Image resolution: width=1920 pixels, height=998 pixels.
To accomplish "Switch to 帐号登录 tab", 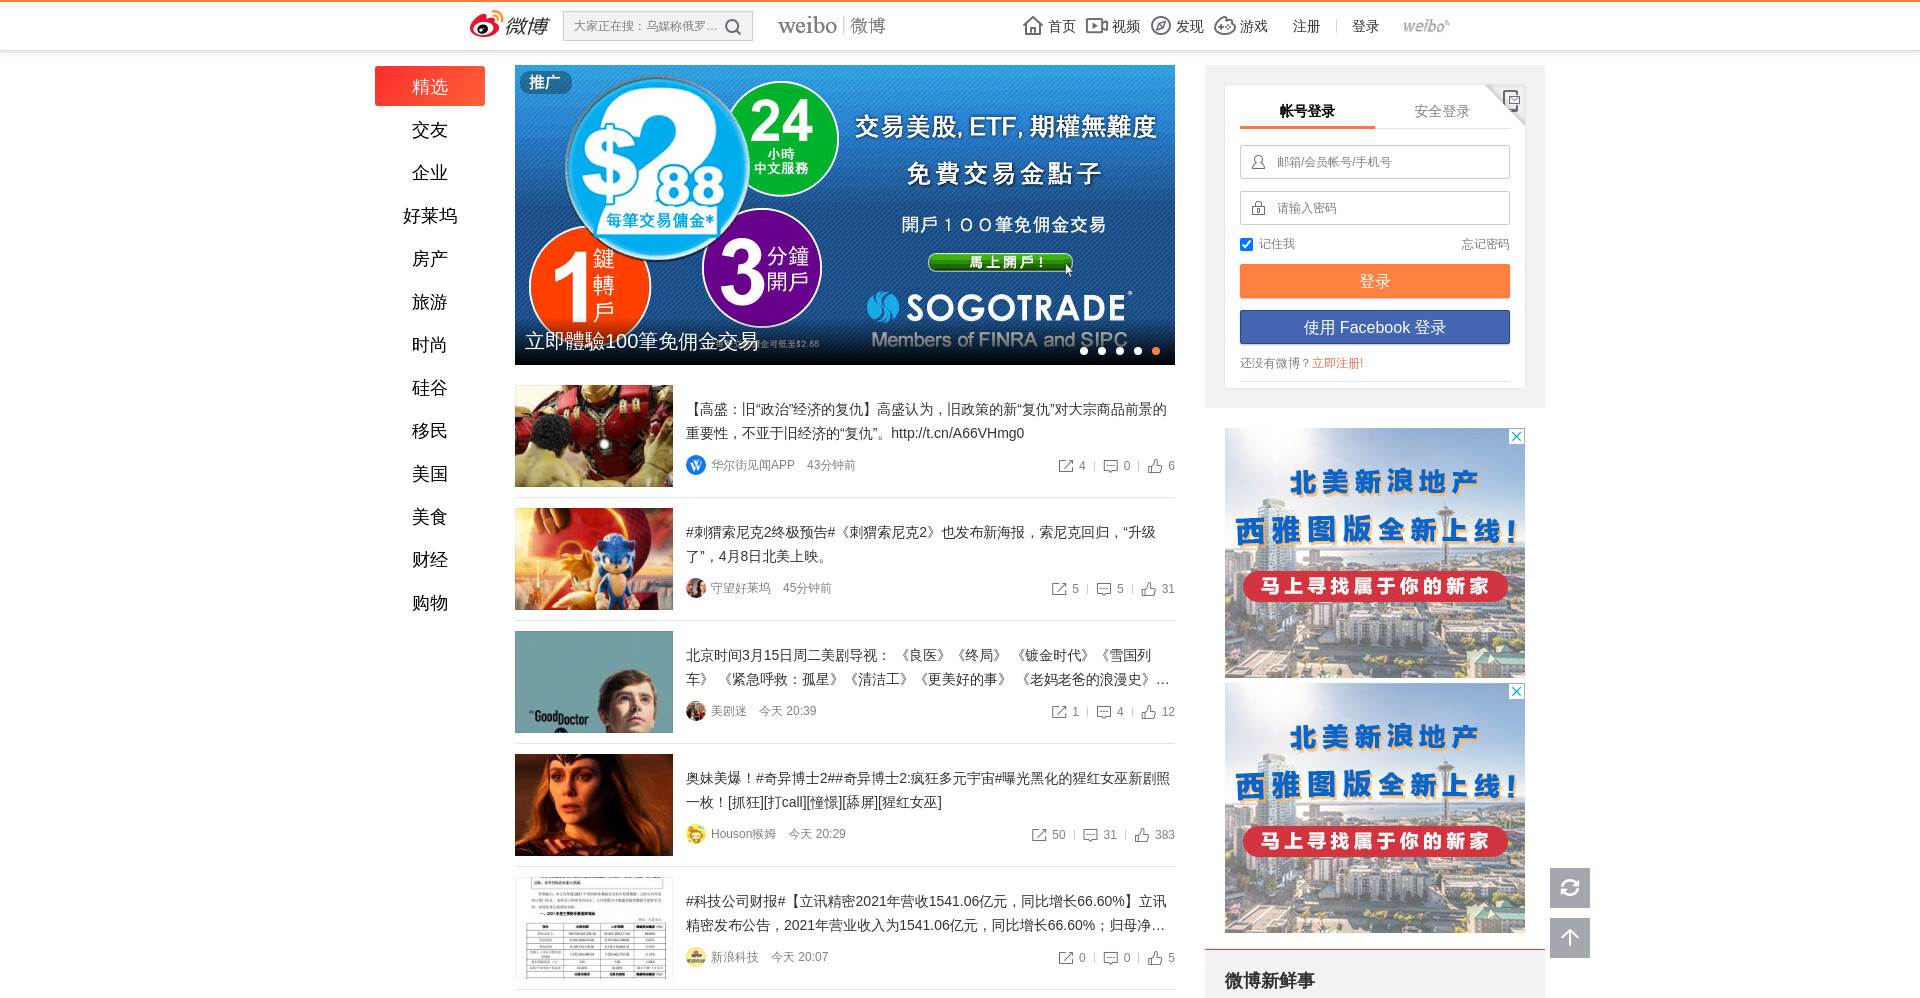I will pos(1307,111).
